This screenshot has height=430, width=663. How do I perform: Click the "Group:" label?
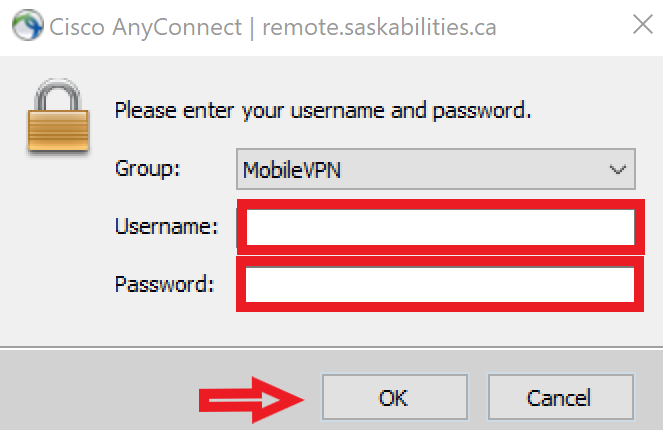pos(148,169)
